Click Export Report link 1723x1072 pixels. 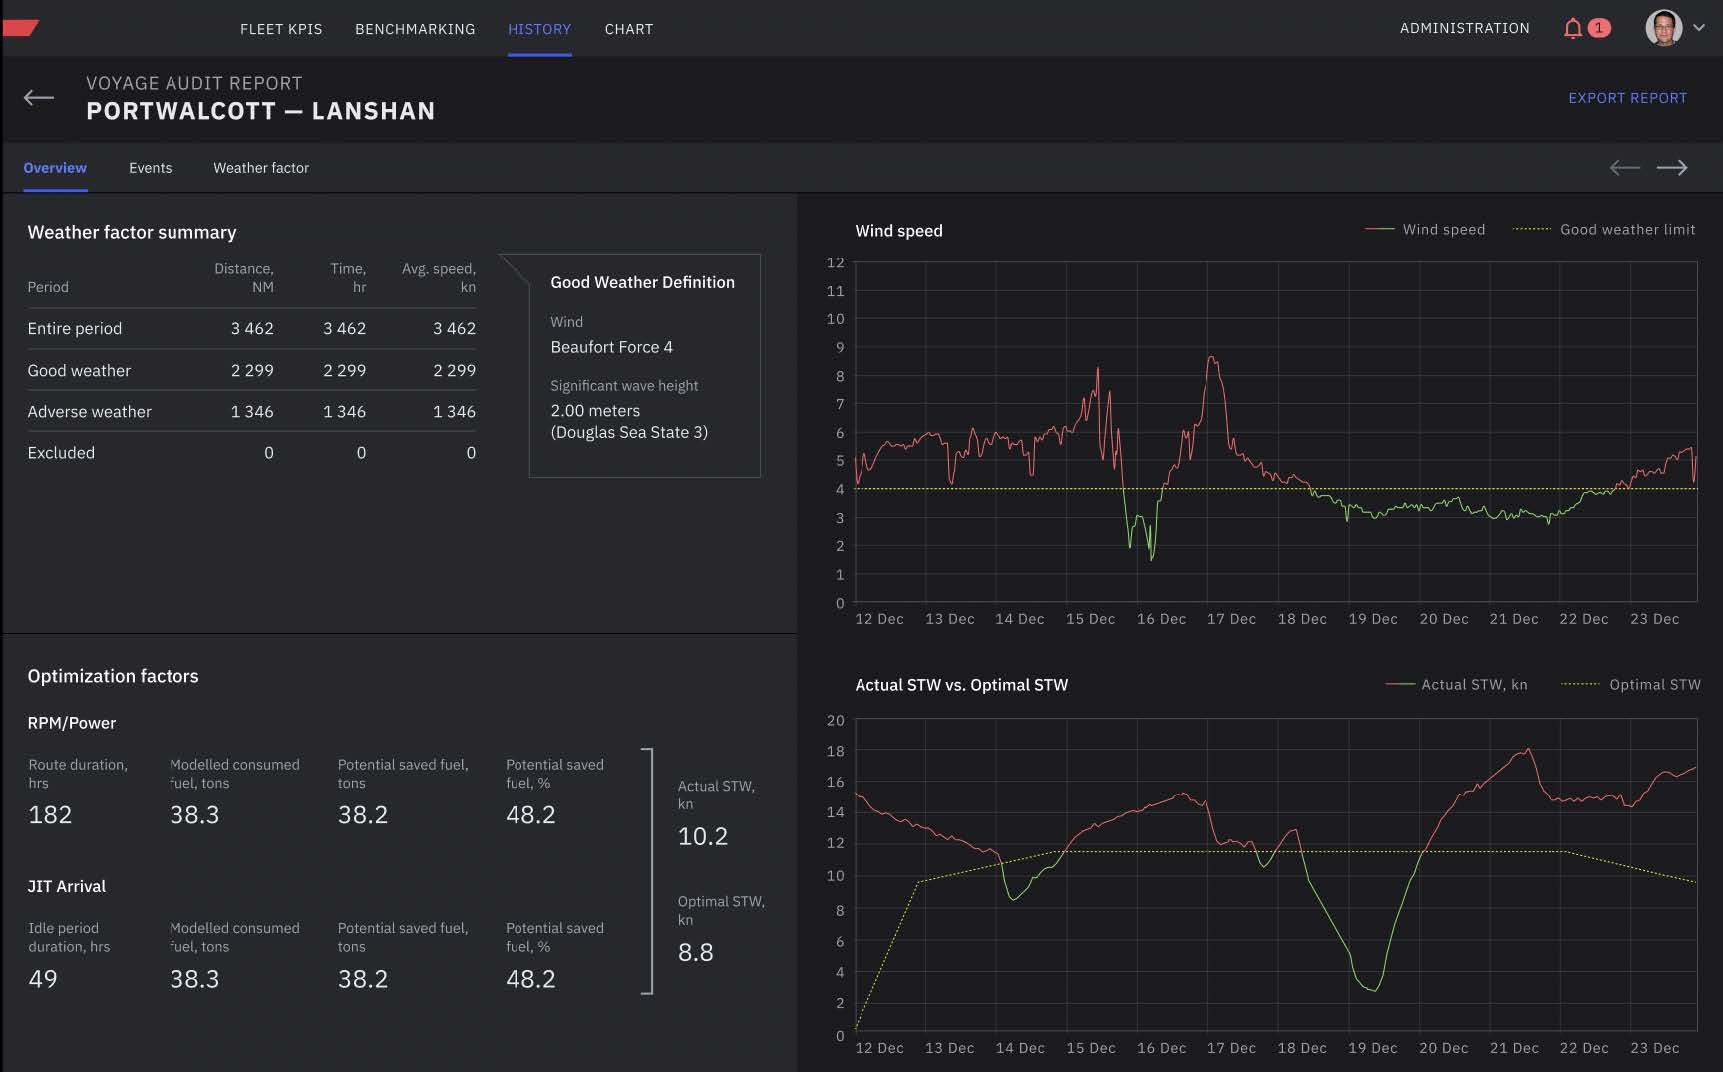click(x=1627, y=98)
